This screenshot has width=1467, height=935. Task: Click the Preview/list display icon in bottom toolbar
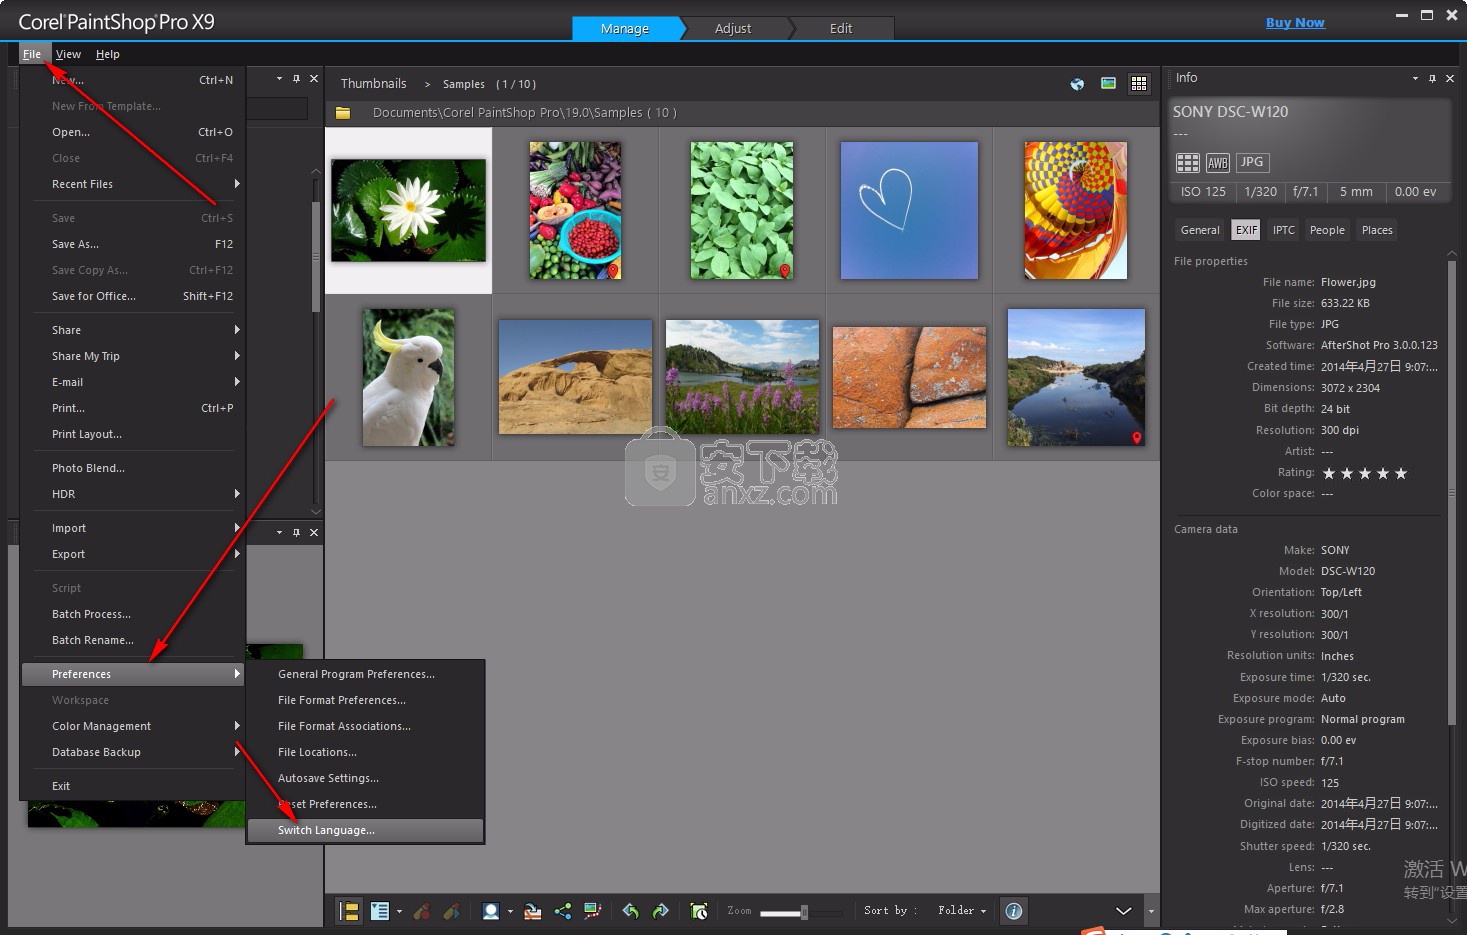point(379,911)
